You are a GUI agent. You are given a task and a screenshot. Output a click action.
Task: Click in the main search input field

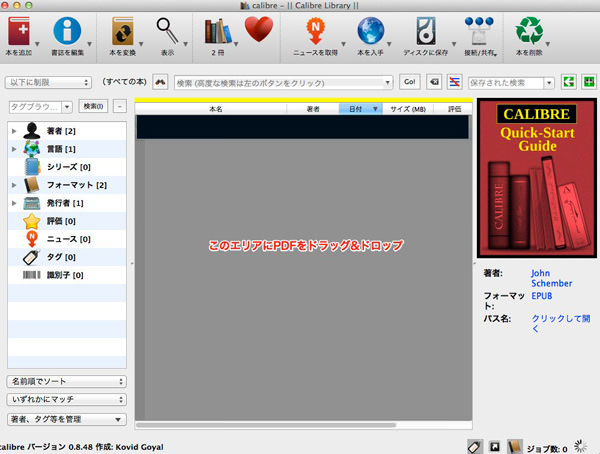279,83
